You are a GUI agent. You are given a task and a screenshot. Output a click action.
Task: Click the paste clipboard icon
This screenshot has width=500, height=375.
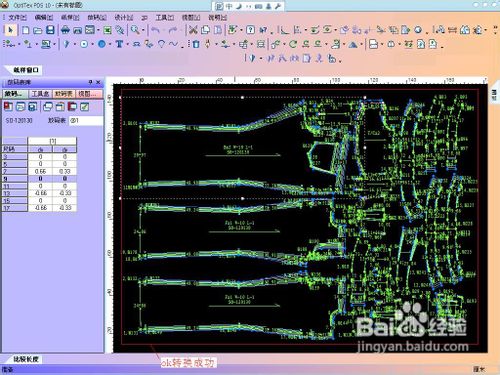[218, 30]
